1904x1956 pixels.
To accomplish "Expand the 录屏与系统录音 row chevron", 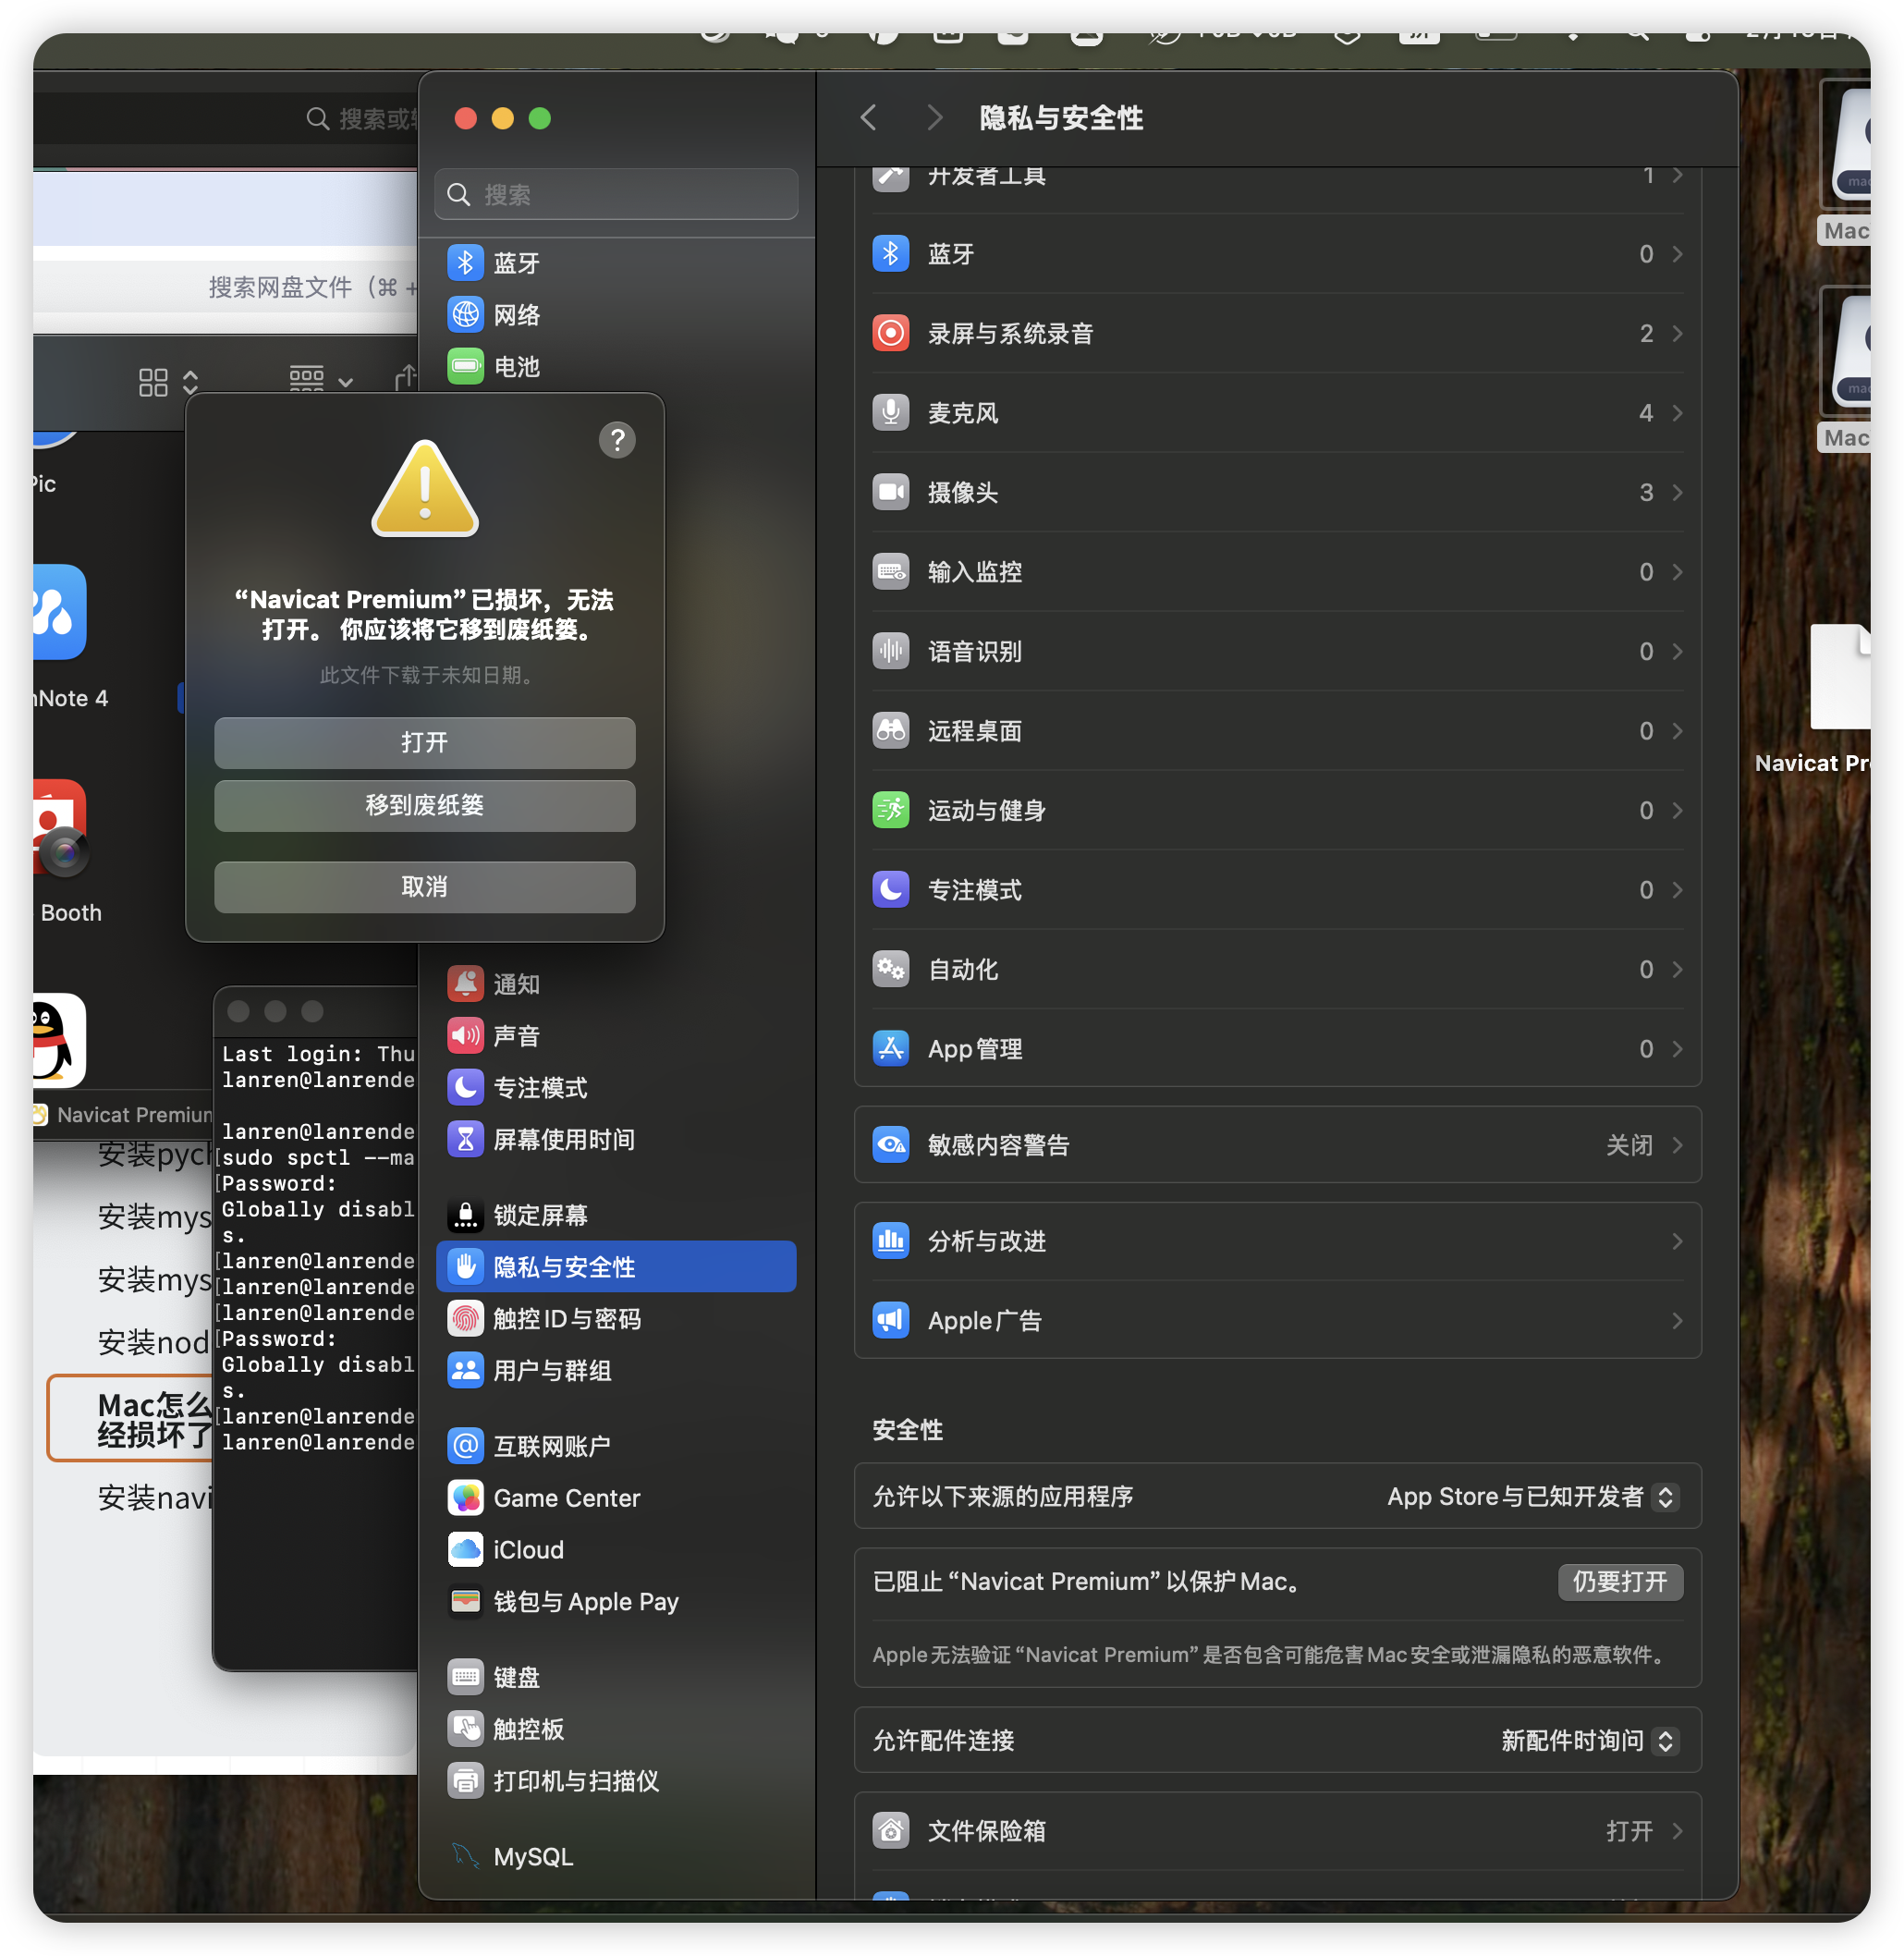I will pyautogui.click(x=1677, y=333).
